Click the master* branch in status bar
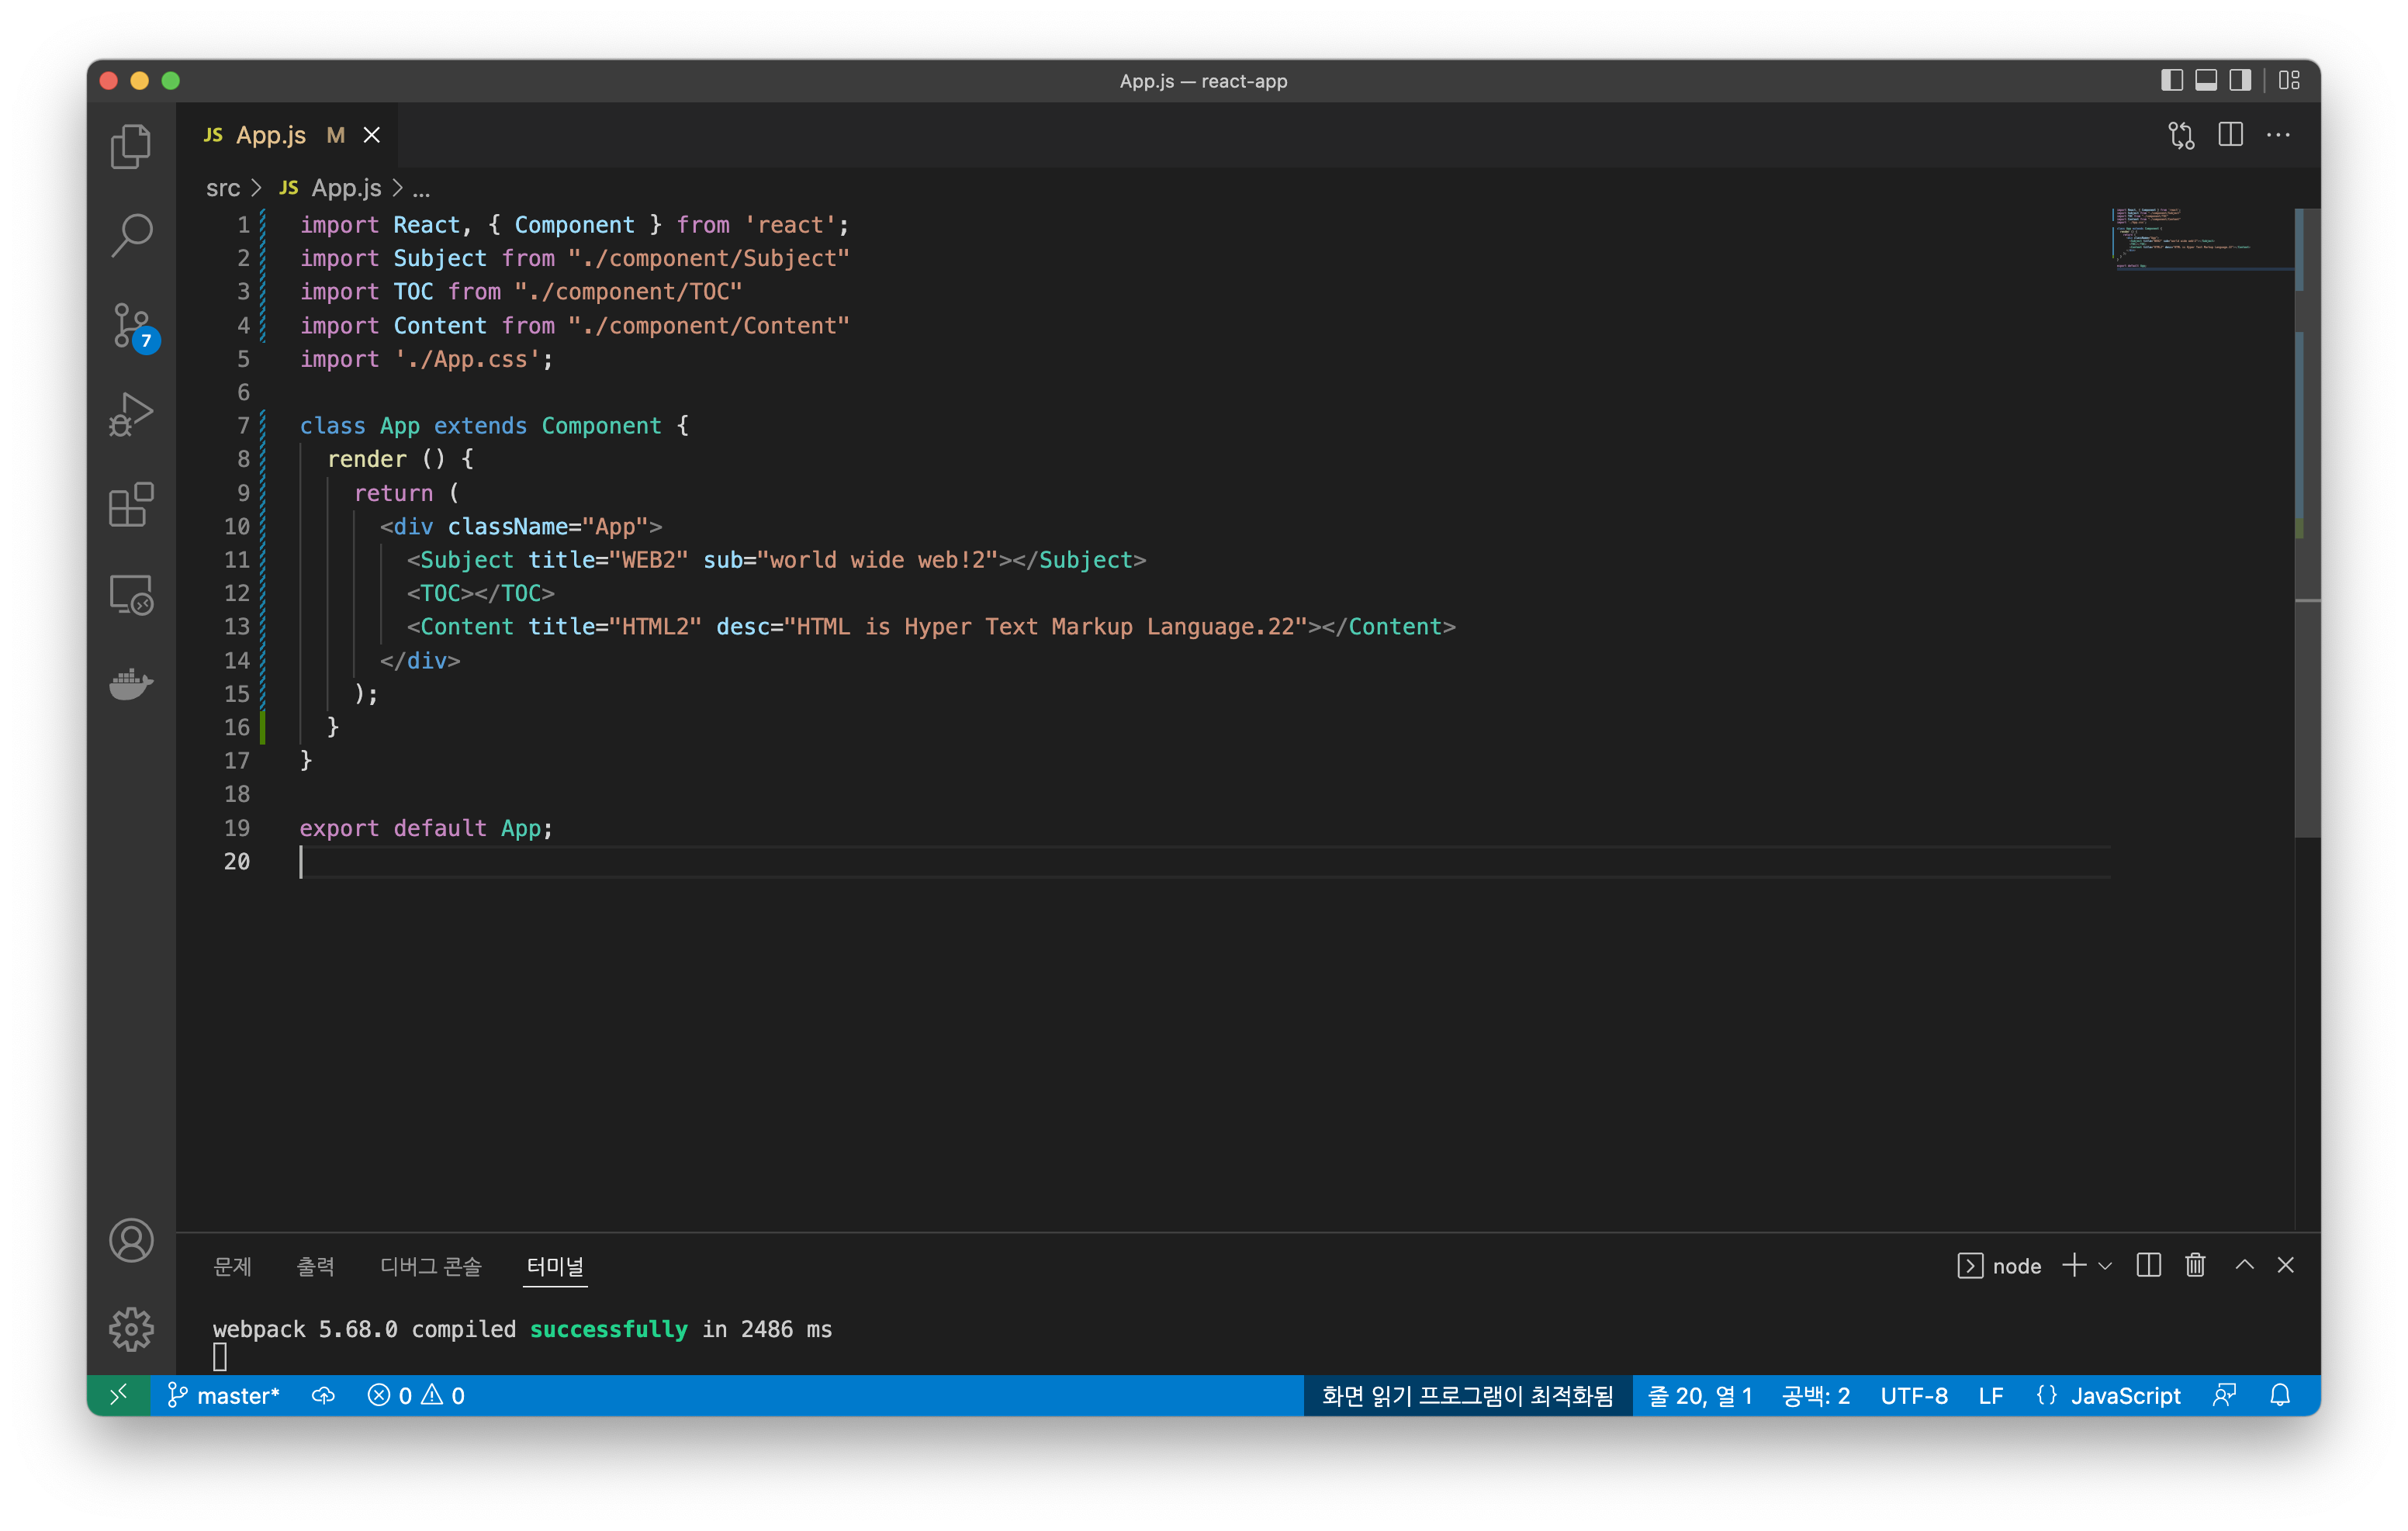Screen dimensions: 2408x1531 pos(224,1395)
